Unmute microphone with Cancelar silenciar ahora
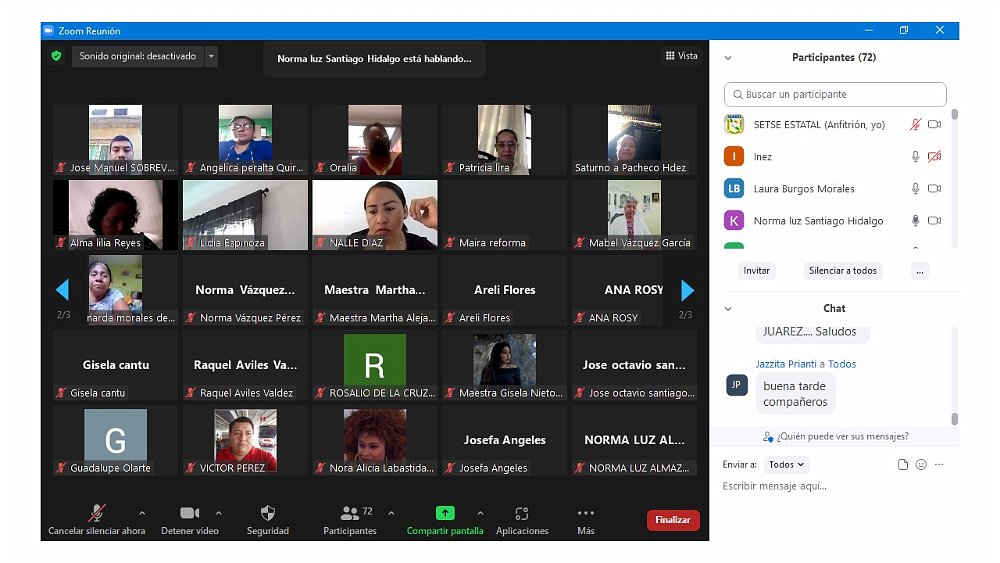Screen dimensions: 1000x563 tap(96, 514)
